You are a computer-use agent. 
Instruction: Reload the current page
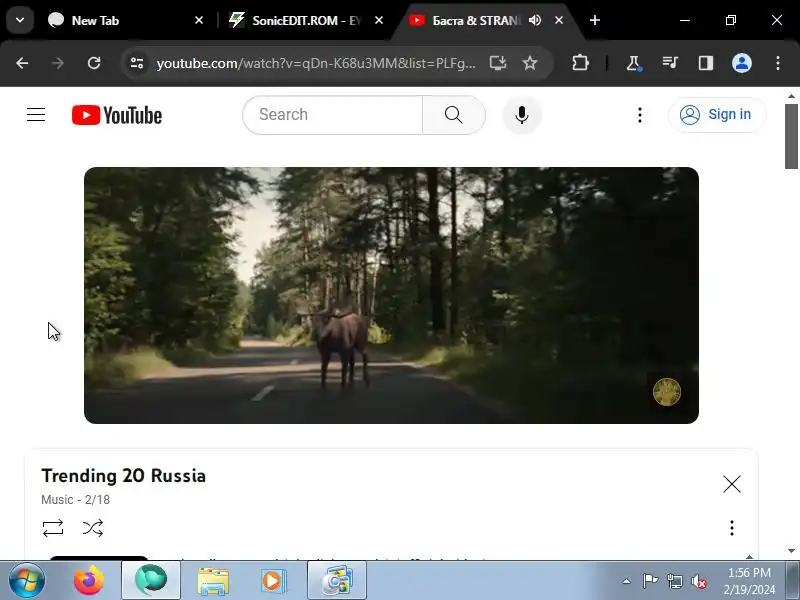pos(94,63)
